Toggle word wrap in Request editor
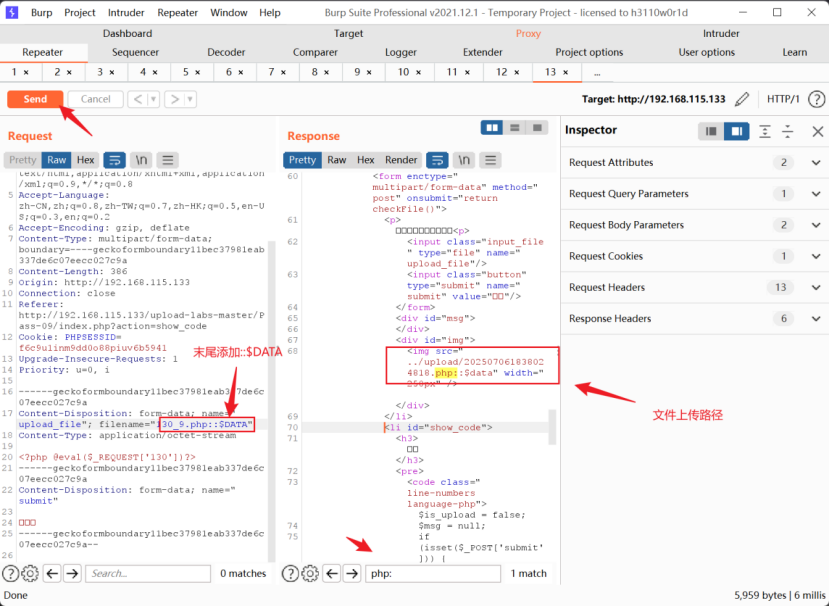The image size is (830, 606). pos(114,160)
